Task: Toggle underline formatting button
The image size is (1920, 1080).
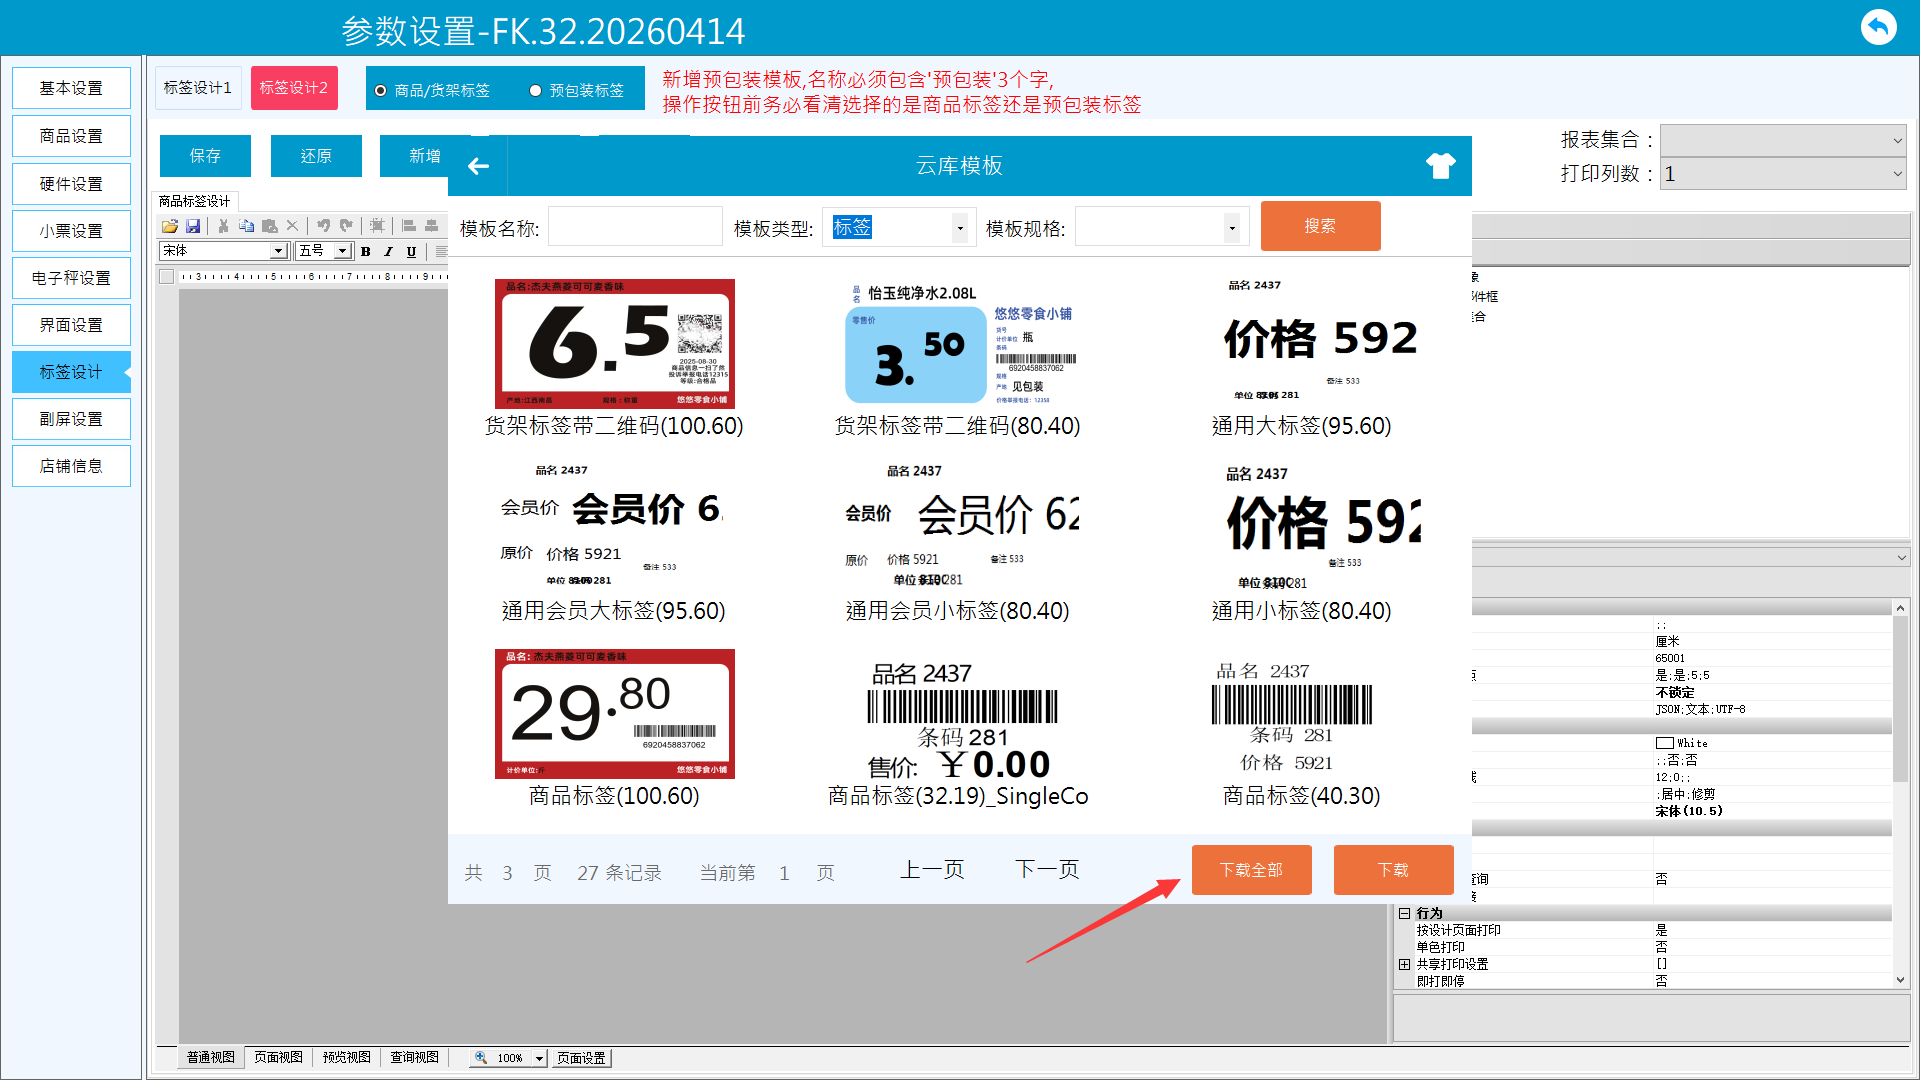Action: [411, 251]
